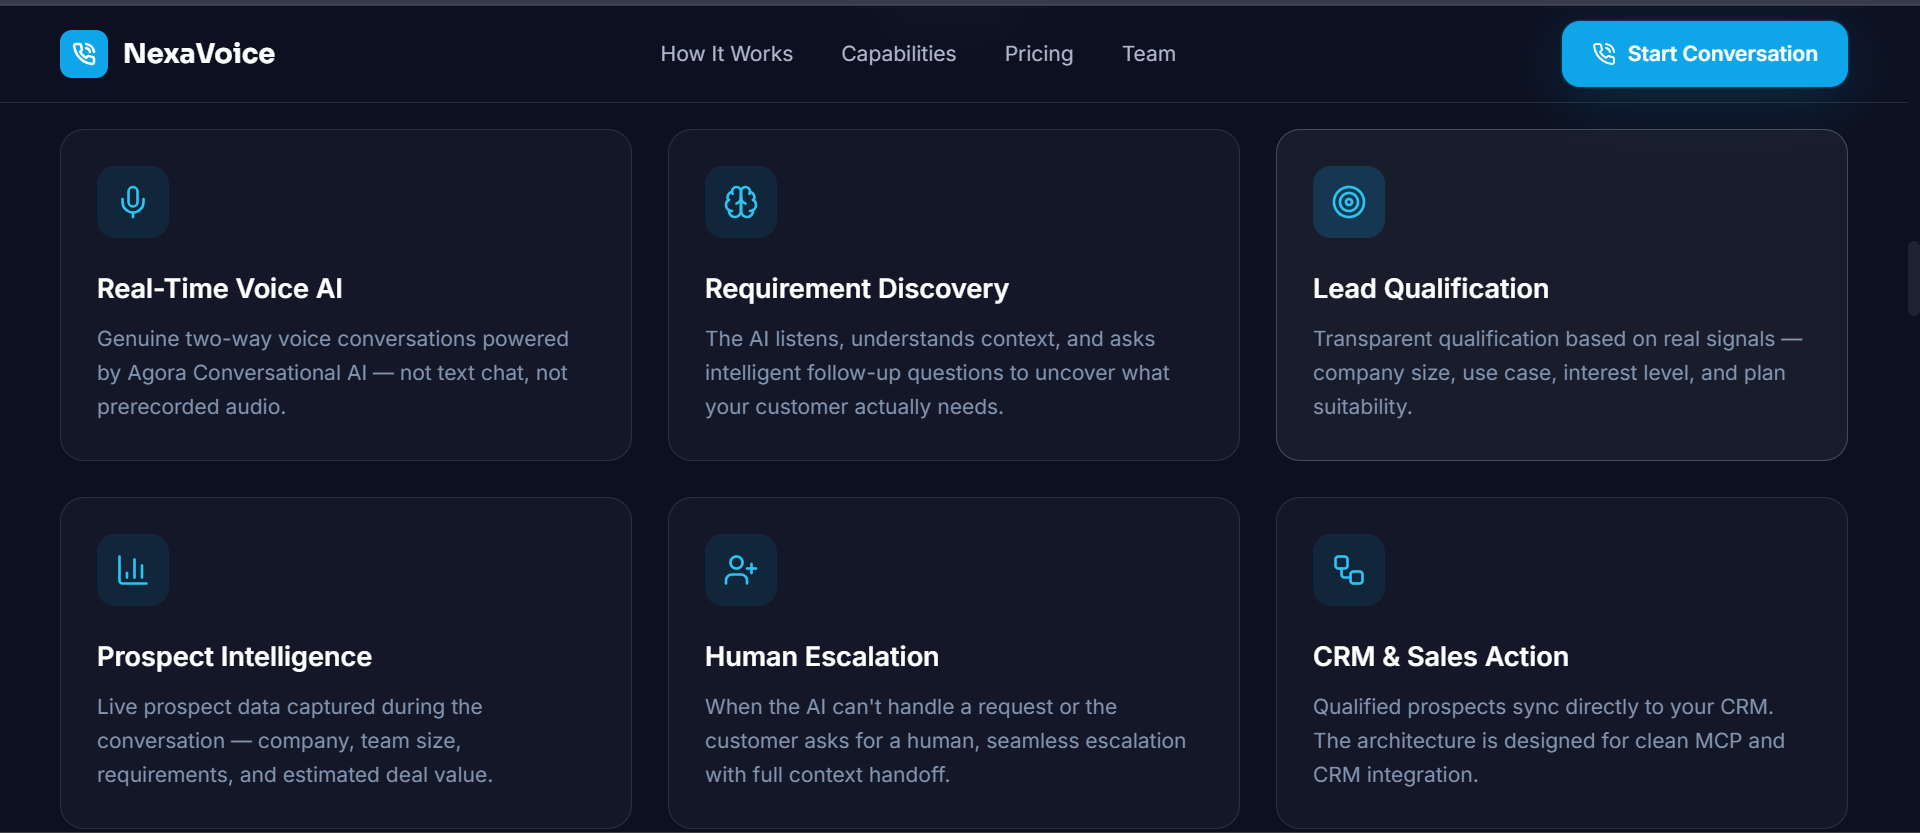Select the Requirement Discovery heading
The height and width of the screenshot is (833, 1920).
point(857,289)
